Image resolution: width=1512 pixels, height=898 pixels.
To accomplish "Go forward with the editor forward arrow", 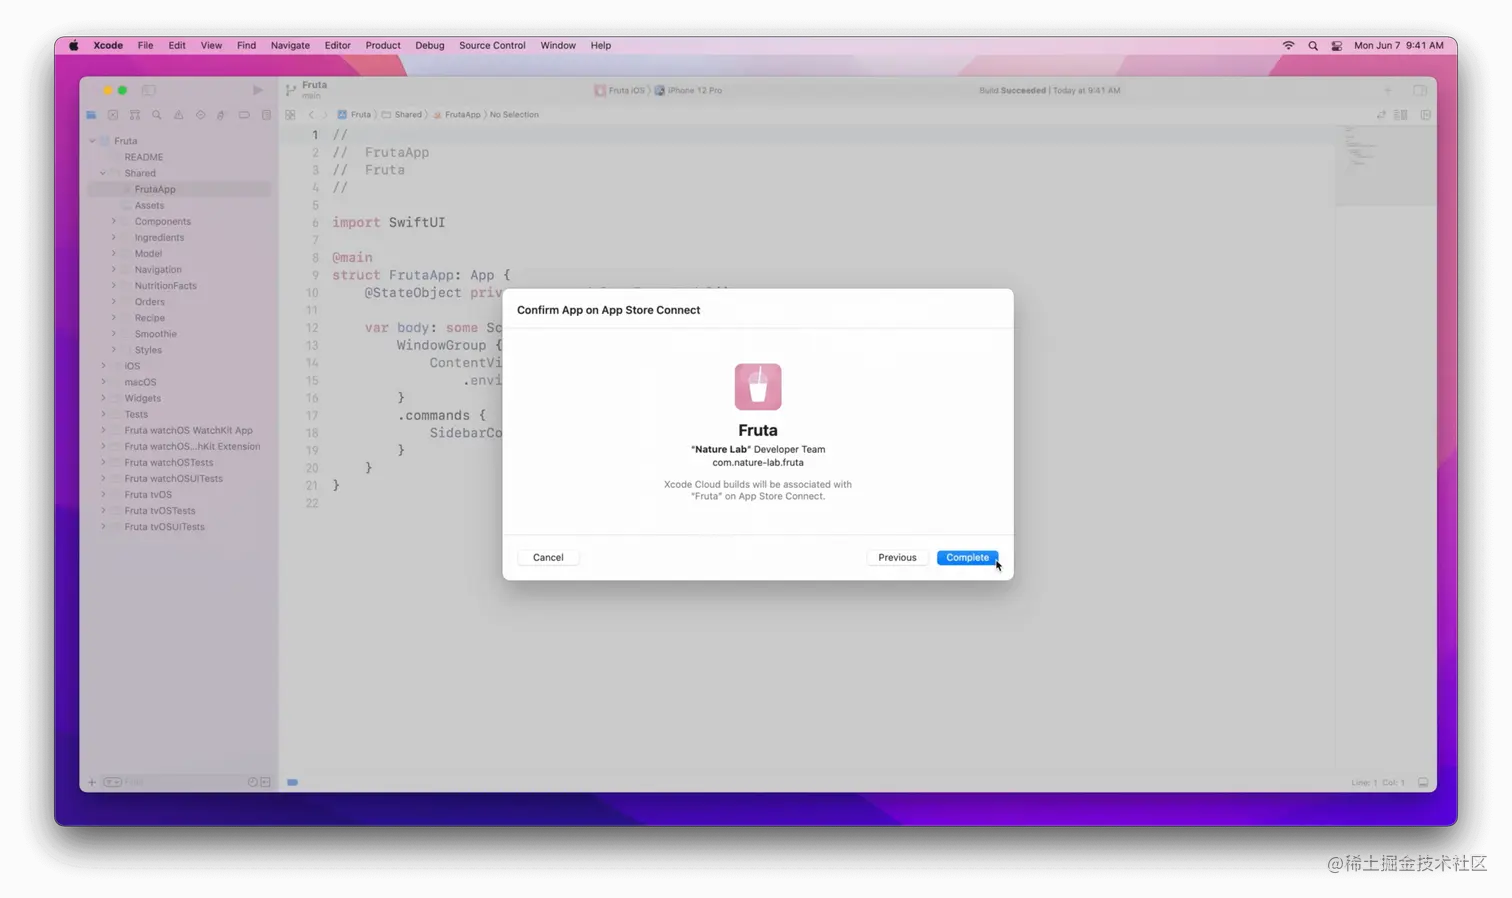I will coord(325,115).
